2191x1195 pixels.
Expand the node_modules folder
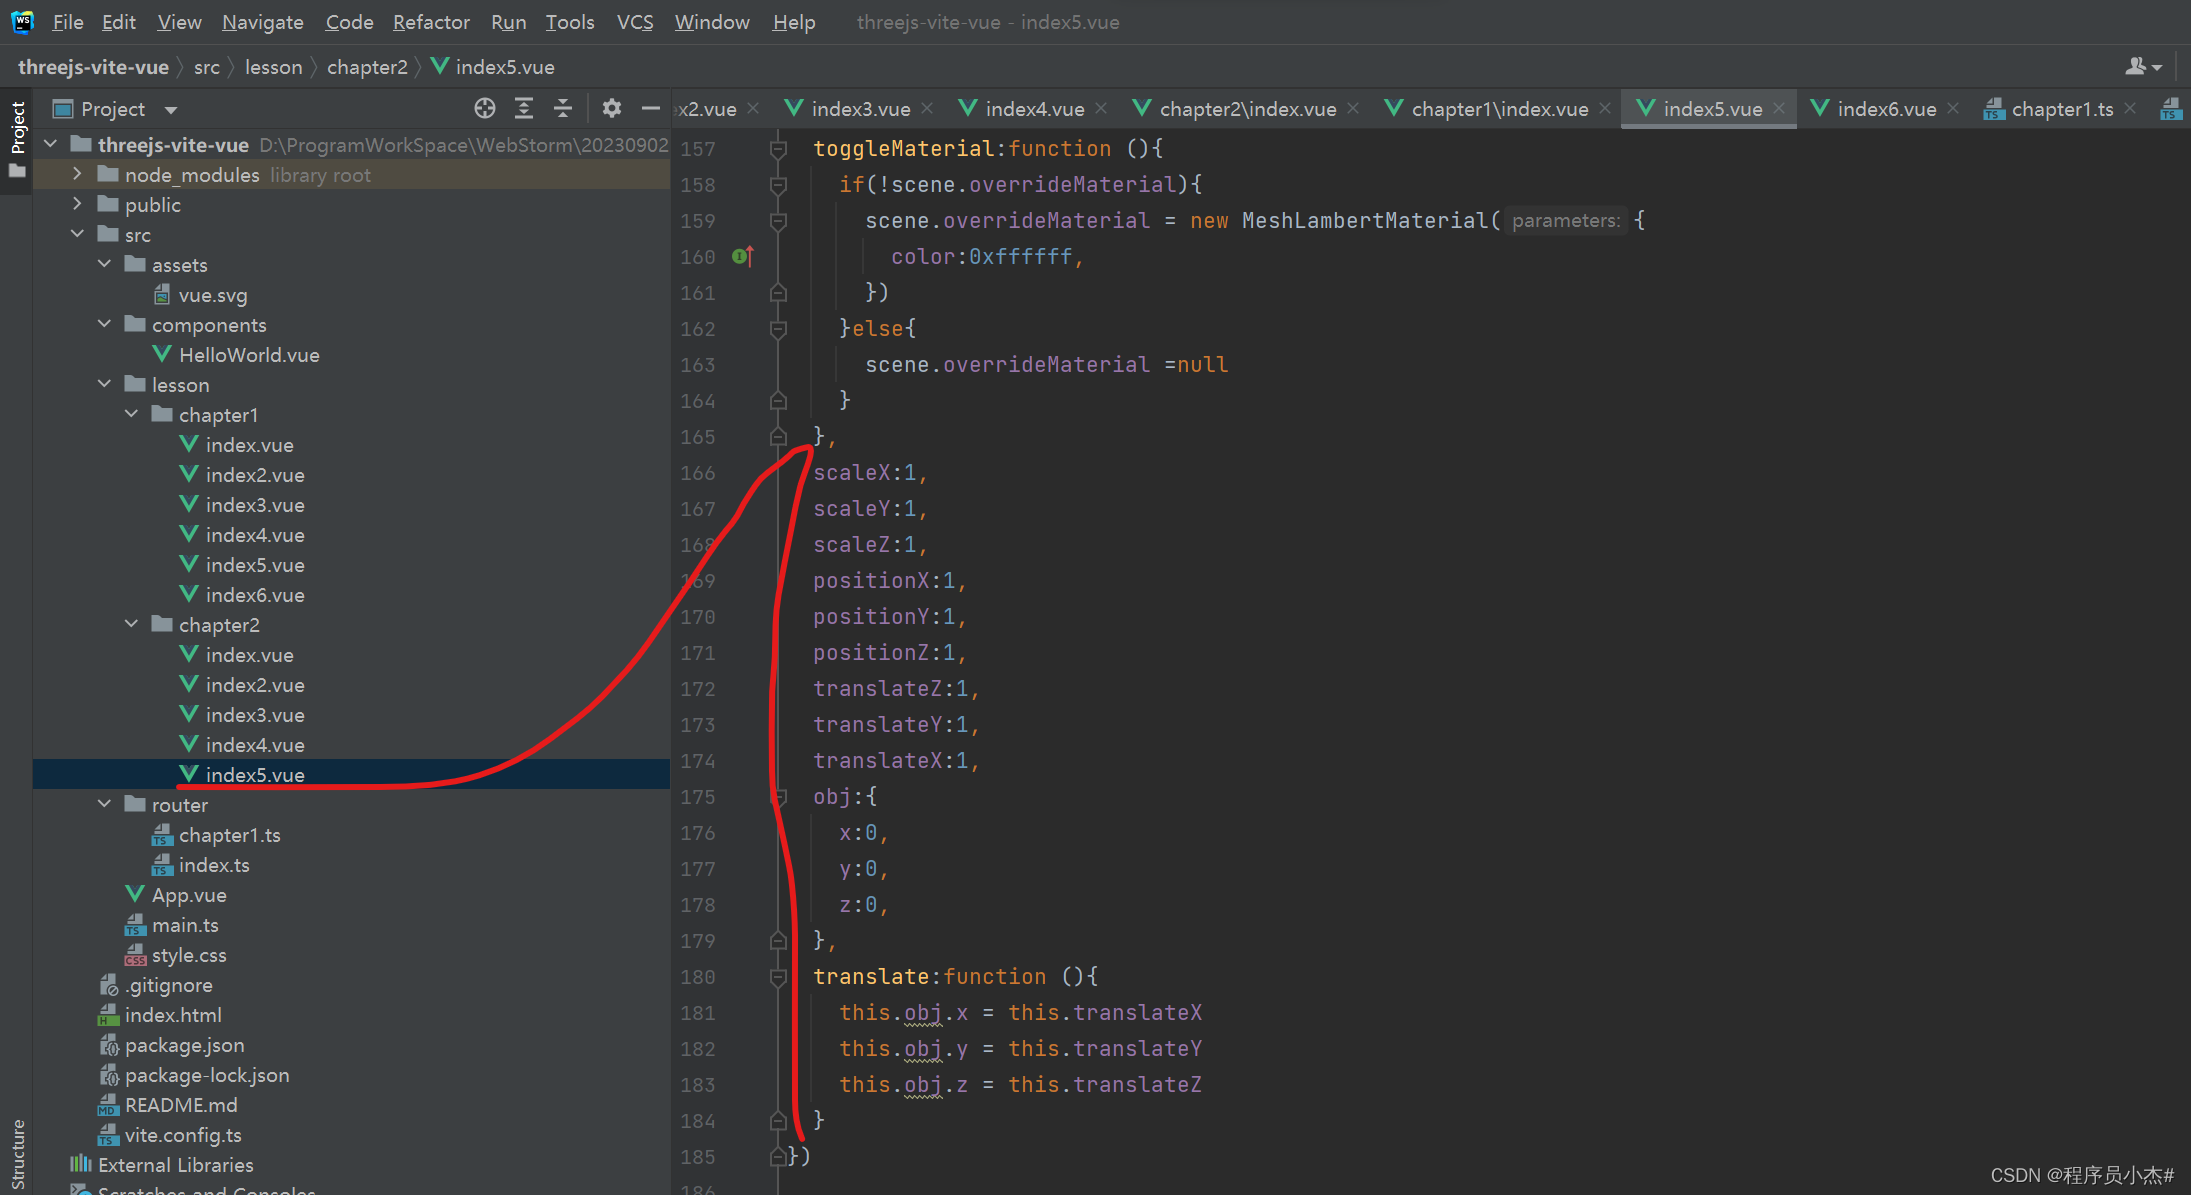(x=77, y=174)
